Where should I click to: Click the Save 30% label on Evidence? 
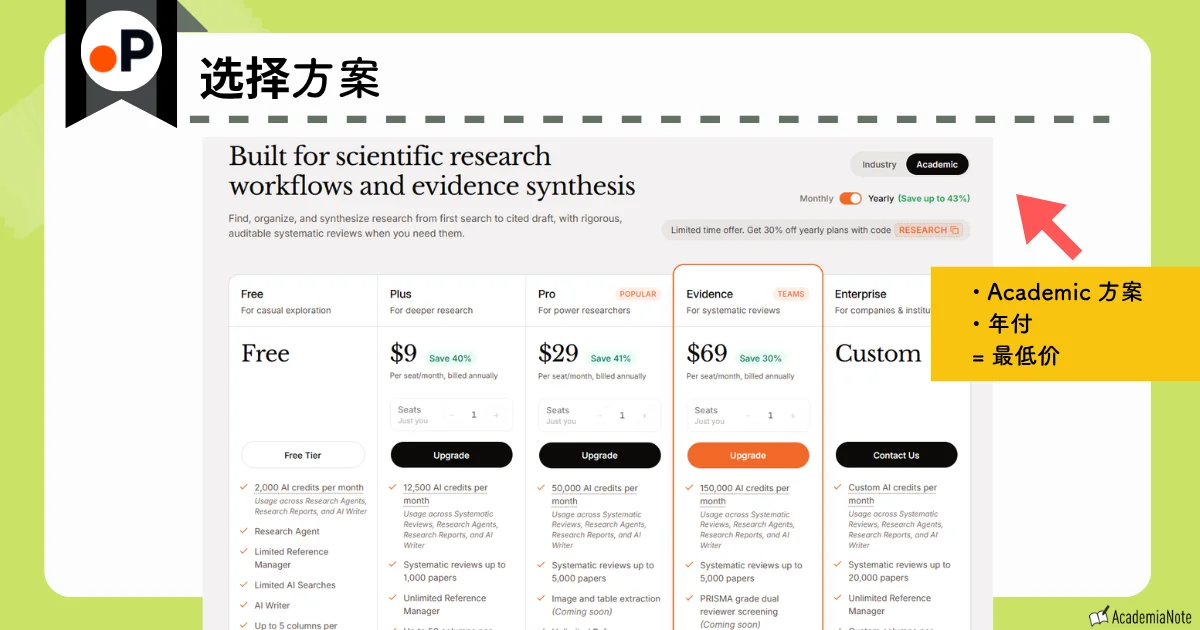[761, 358]
